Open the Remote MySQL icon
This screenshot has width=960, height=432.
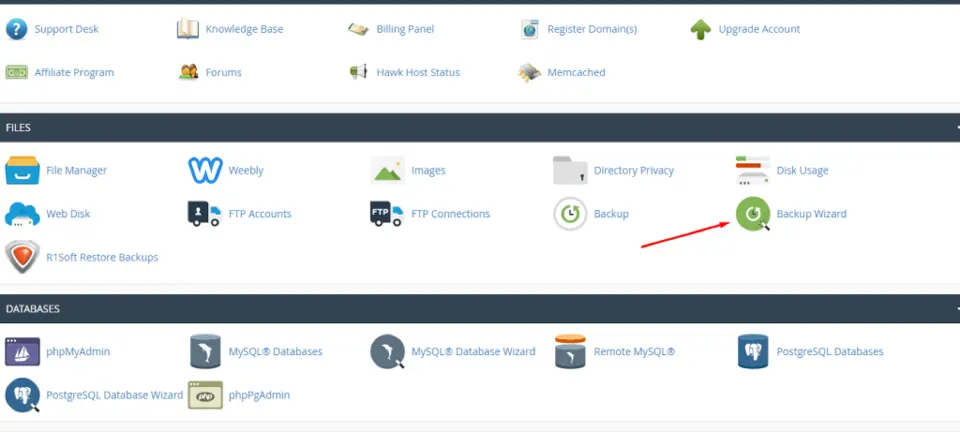[570, 352]
